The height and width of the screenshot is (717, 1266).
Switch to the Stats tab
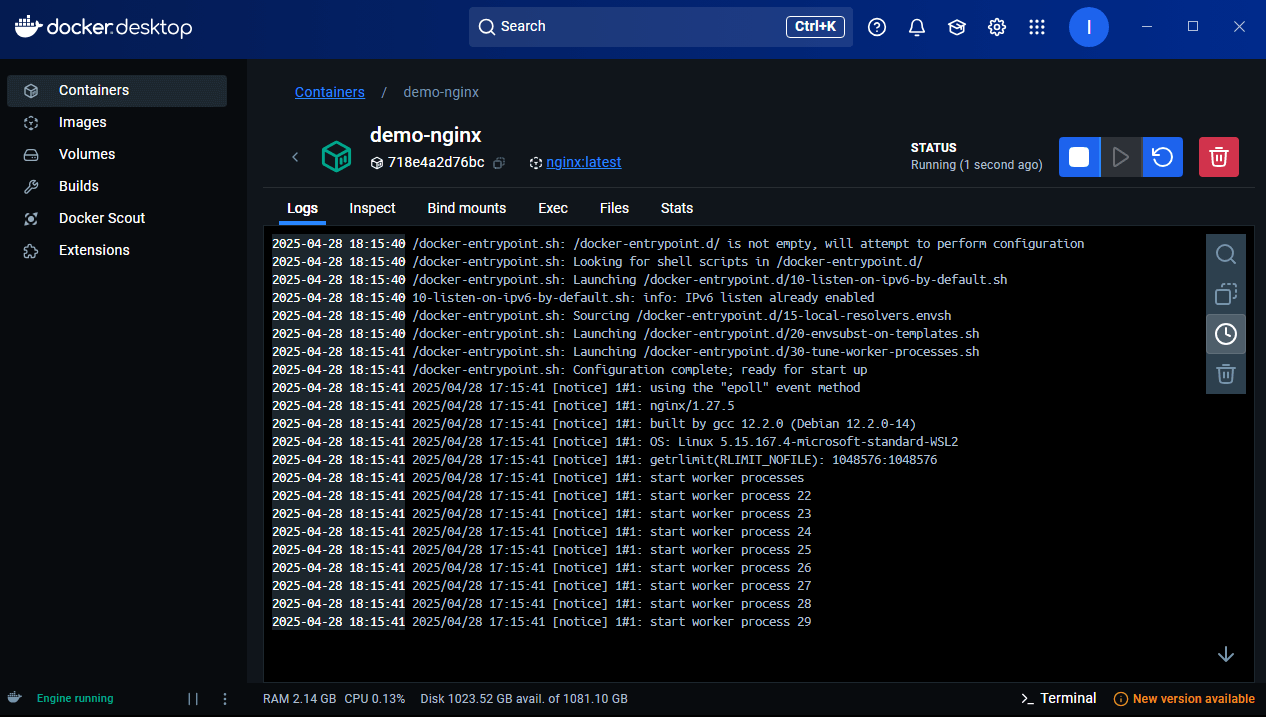coord(677,208)
